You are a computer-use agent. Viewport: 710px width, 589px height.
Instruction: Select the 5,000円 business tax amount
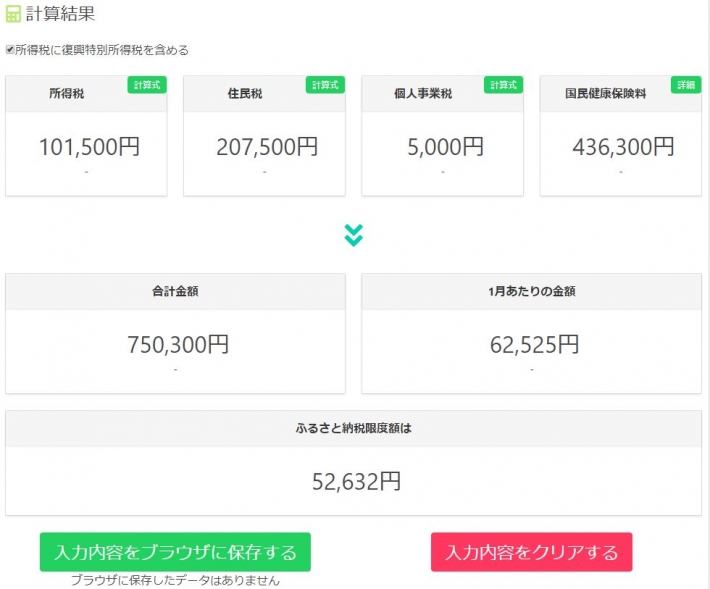coord(446,147)
